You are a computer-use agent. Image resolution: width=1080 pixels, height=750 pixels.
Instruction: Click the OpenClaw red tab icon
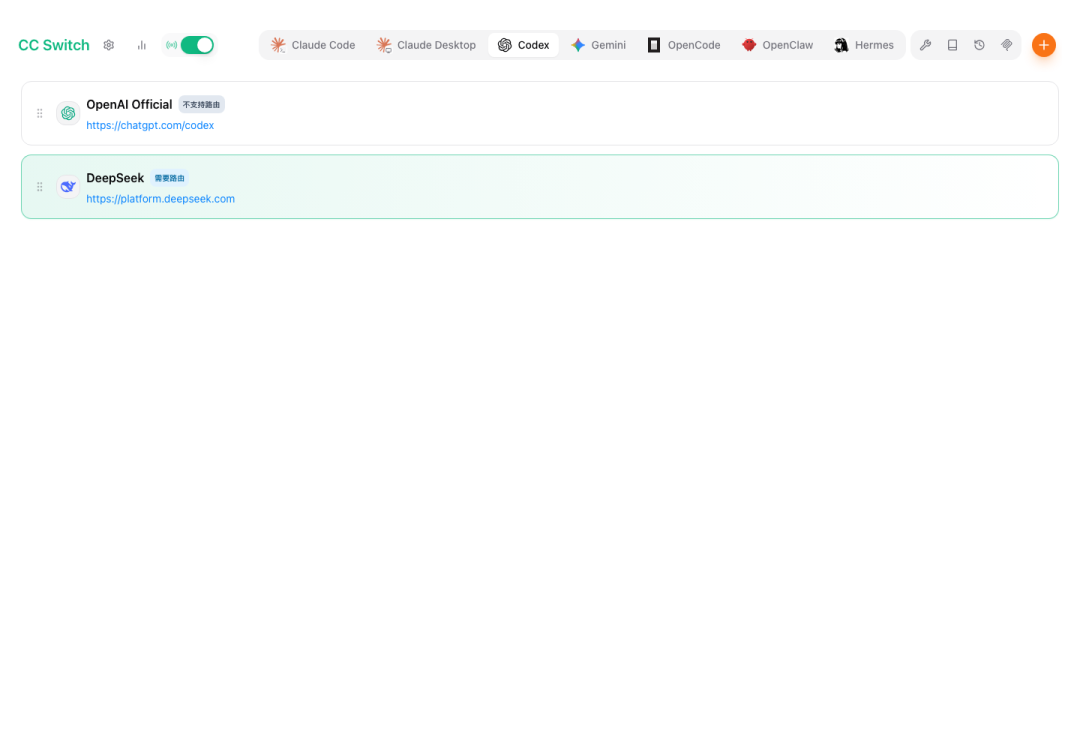pos(749,45)
